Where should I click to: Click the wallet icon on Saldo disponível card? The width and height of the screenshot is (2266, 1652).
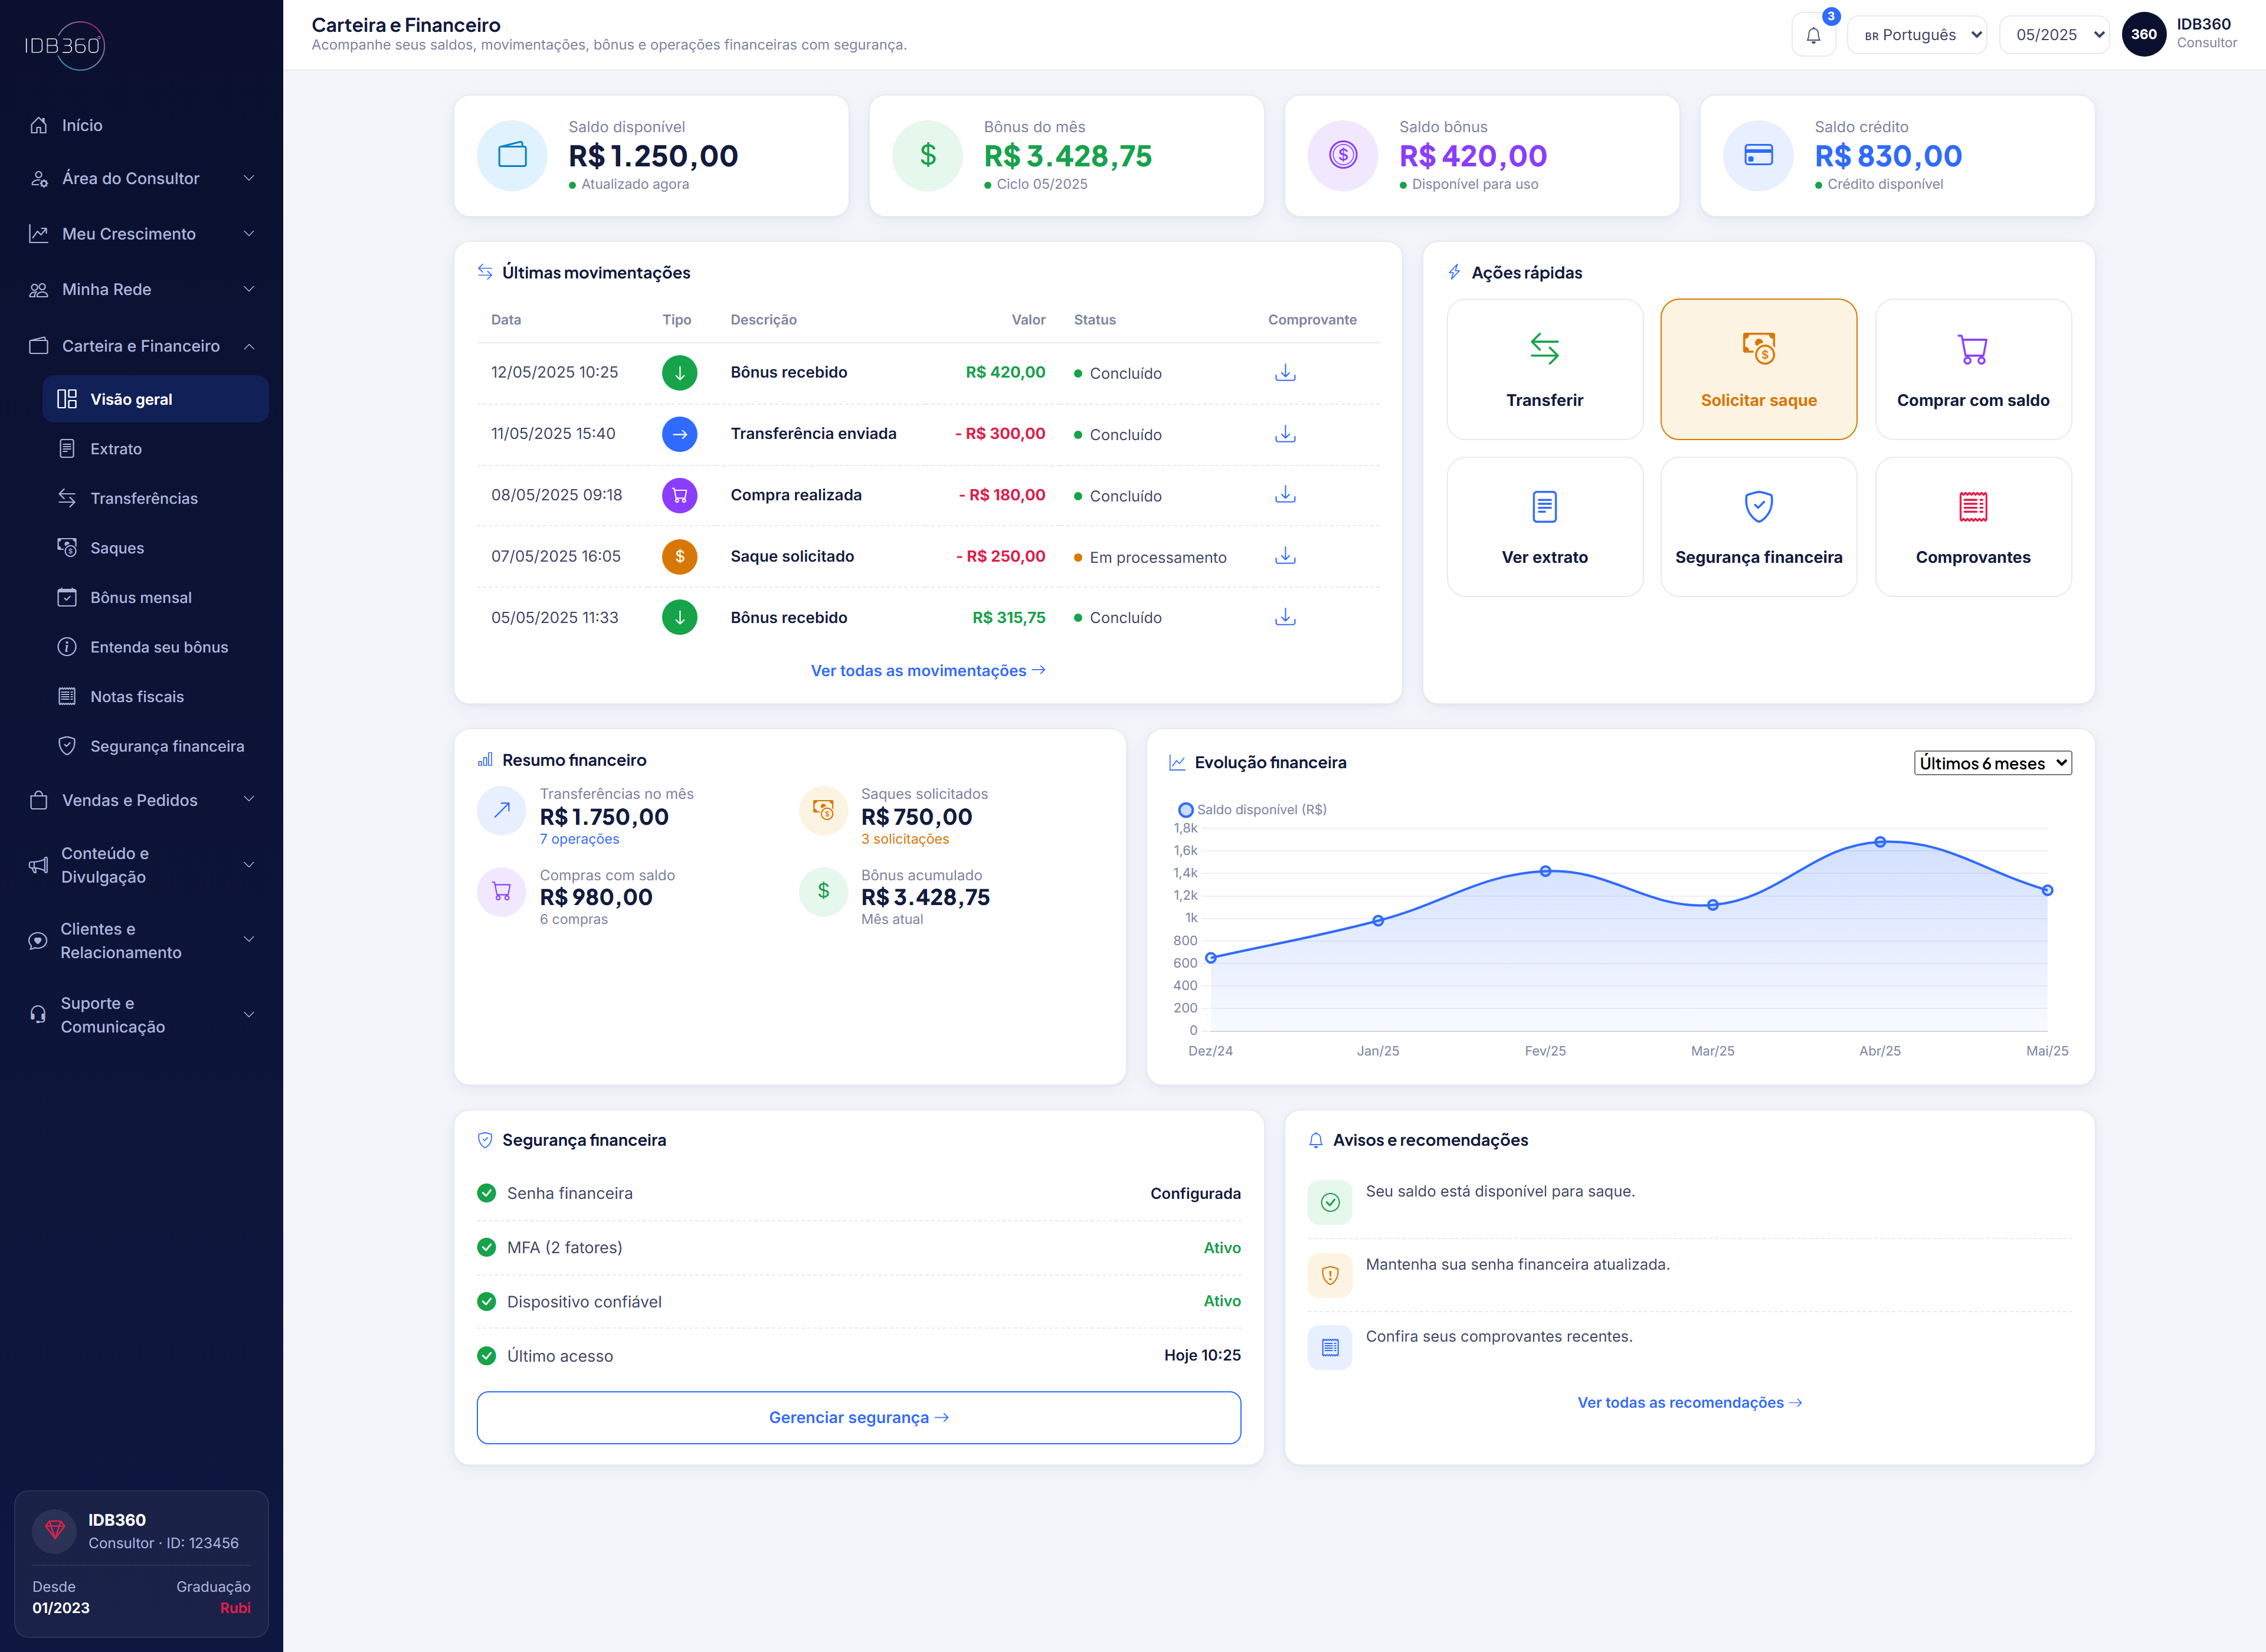tap(512, 155)
